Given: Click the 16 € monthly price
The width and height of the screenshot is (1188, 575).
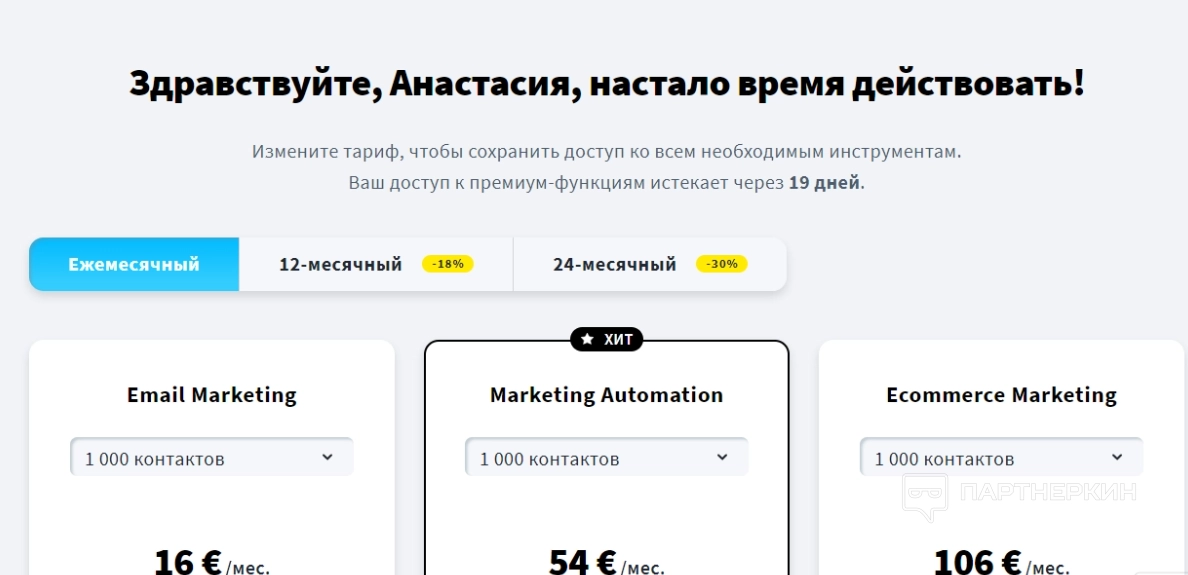Looking at the screenshot, I should (188, 562).
